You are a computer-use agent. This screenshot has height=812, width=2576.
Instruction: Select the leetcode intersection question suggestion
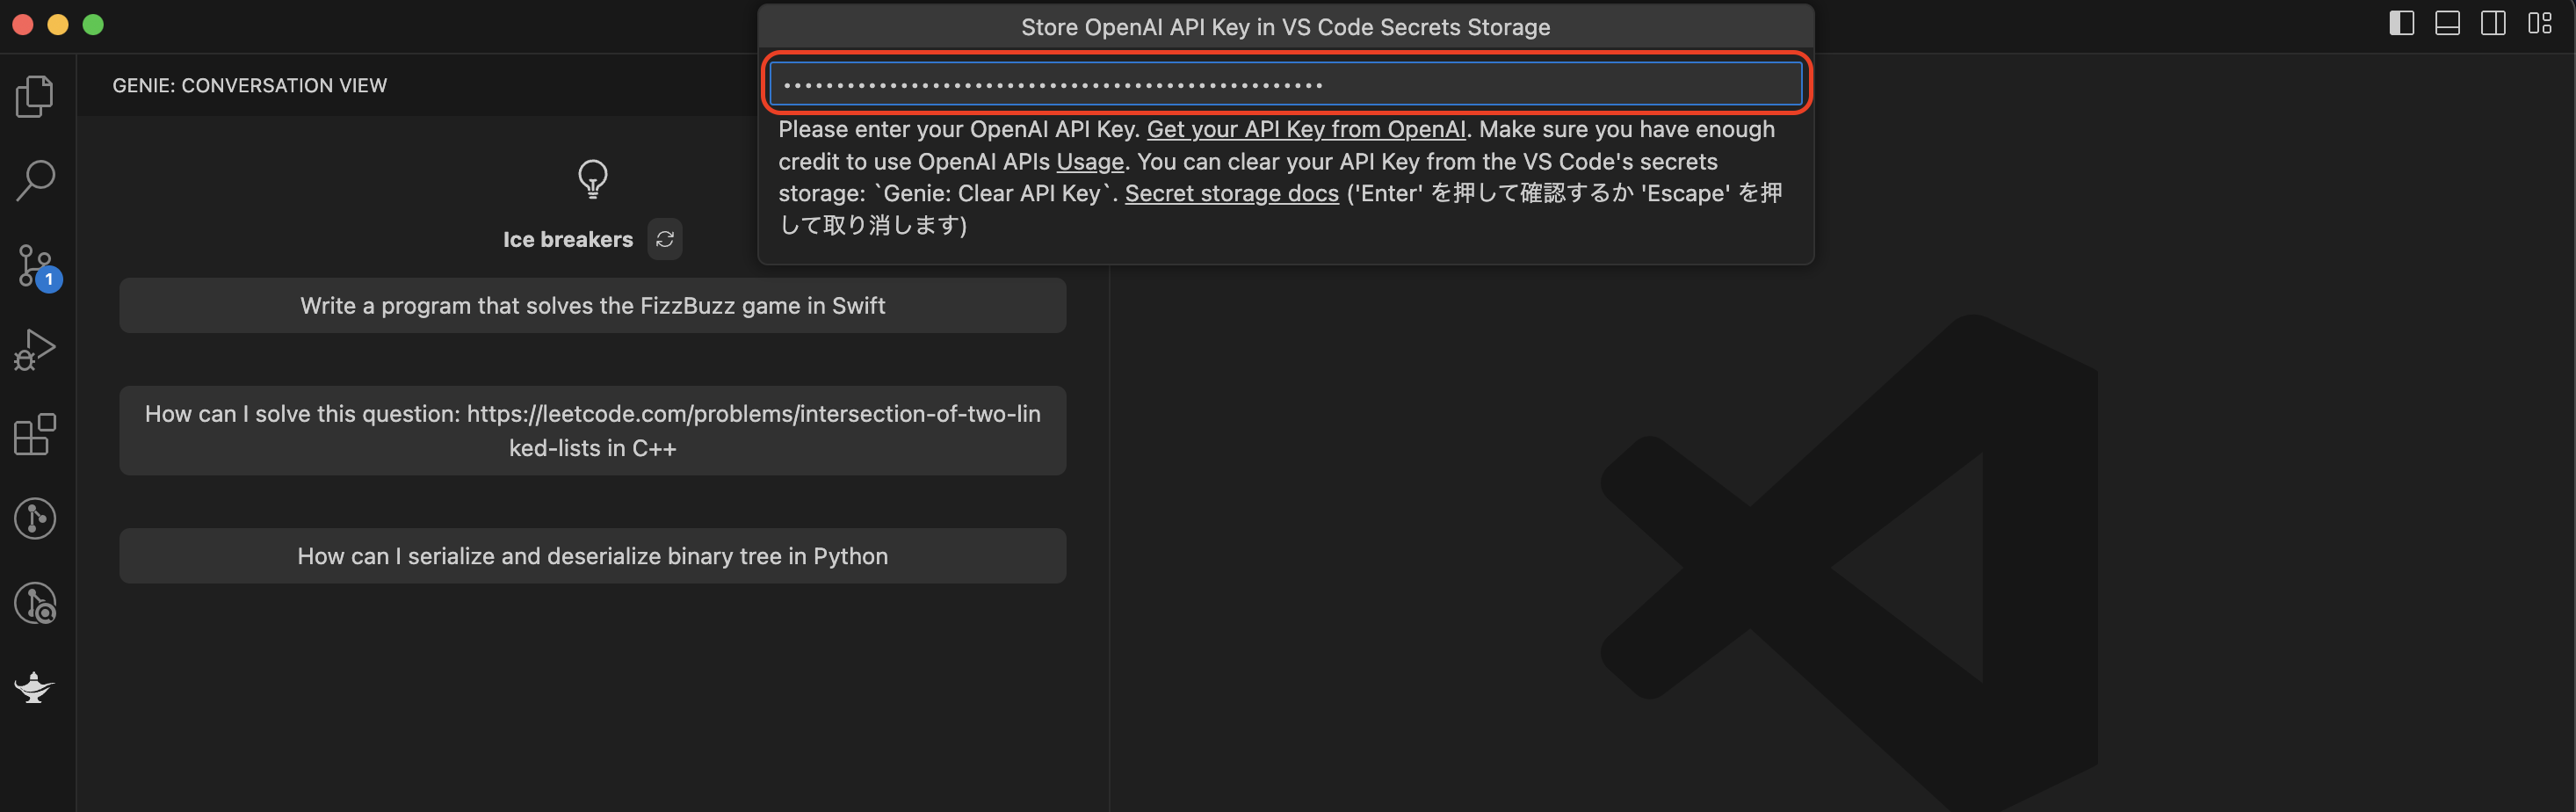pyautogui.click(x=592, y=430)
